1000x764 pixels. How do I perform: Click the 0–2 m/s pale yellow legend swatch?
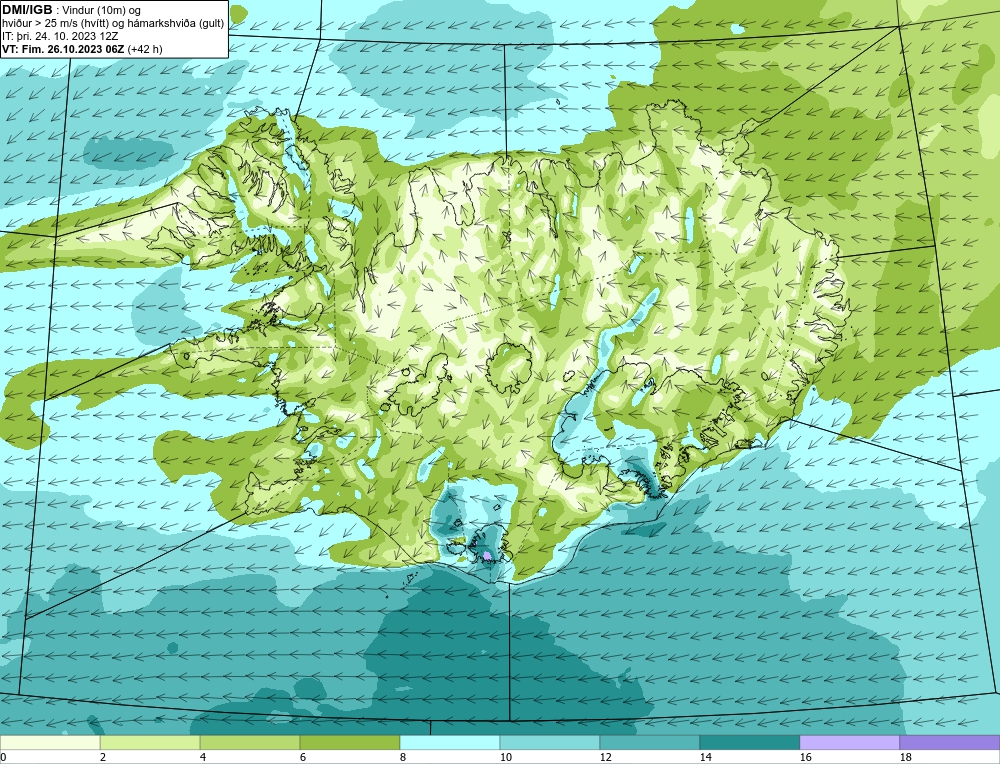tap(50, 743)
